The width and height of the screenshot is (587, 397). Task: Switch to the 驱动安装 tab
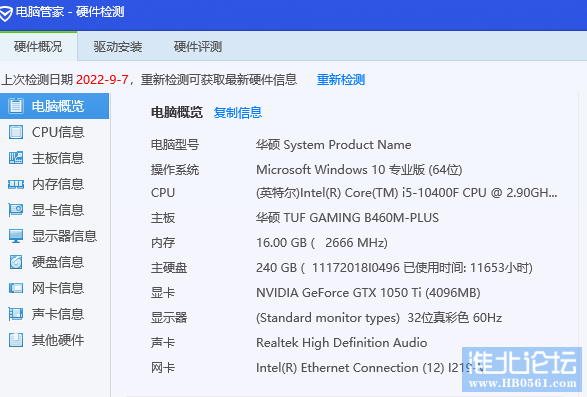[118, 47]
